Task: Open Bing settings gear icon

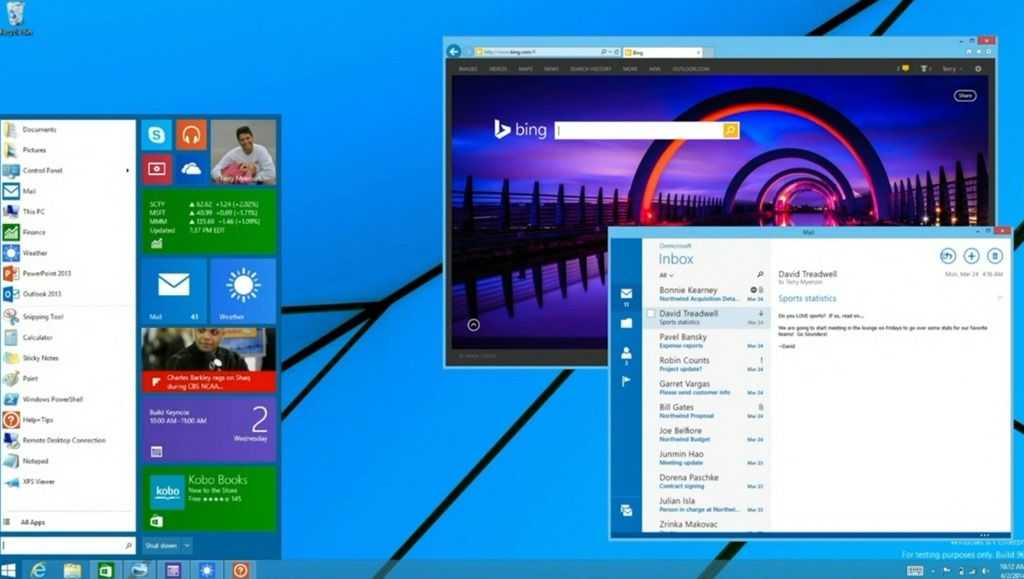Action: pyautogui.click(x=978, y=69)
